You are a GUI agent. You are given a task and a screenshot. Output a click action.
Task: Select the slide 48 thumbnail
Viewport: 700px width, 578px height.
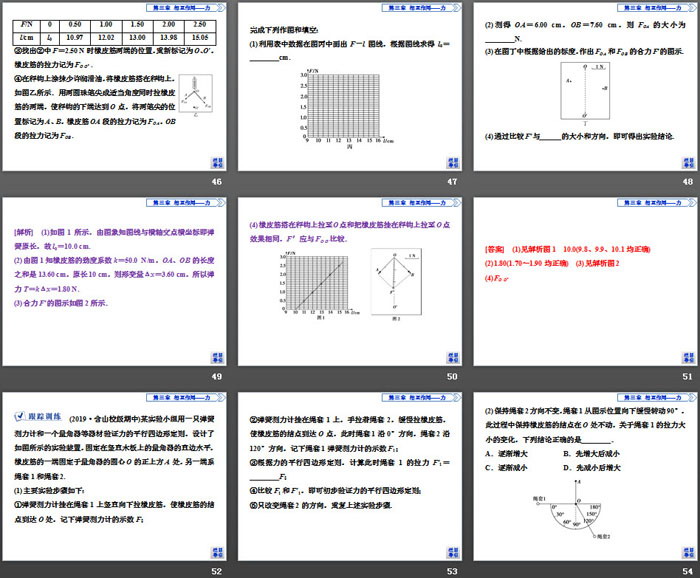585,87
